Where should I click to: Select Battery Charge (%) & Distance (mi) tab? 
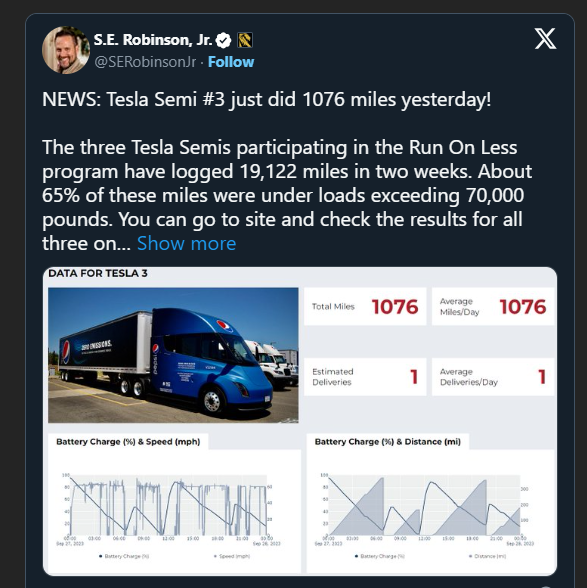pyautogui.click(x=388, y=442)
